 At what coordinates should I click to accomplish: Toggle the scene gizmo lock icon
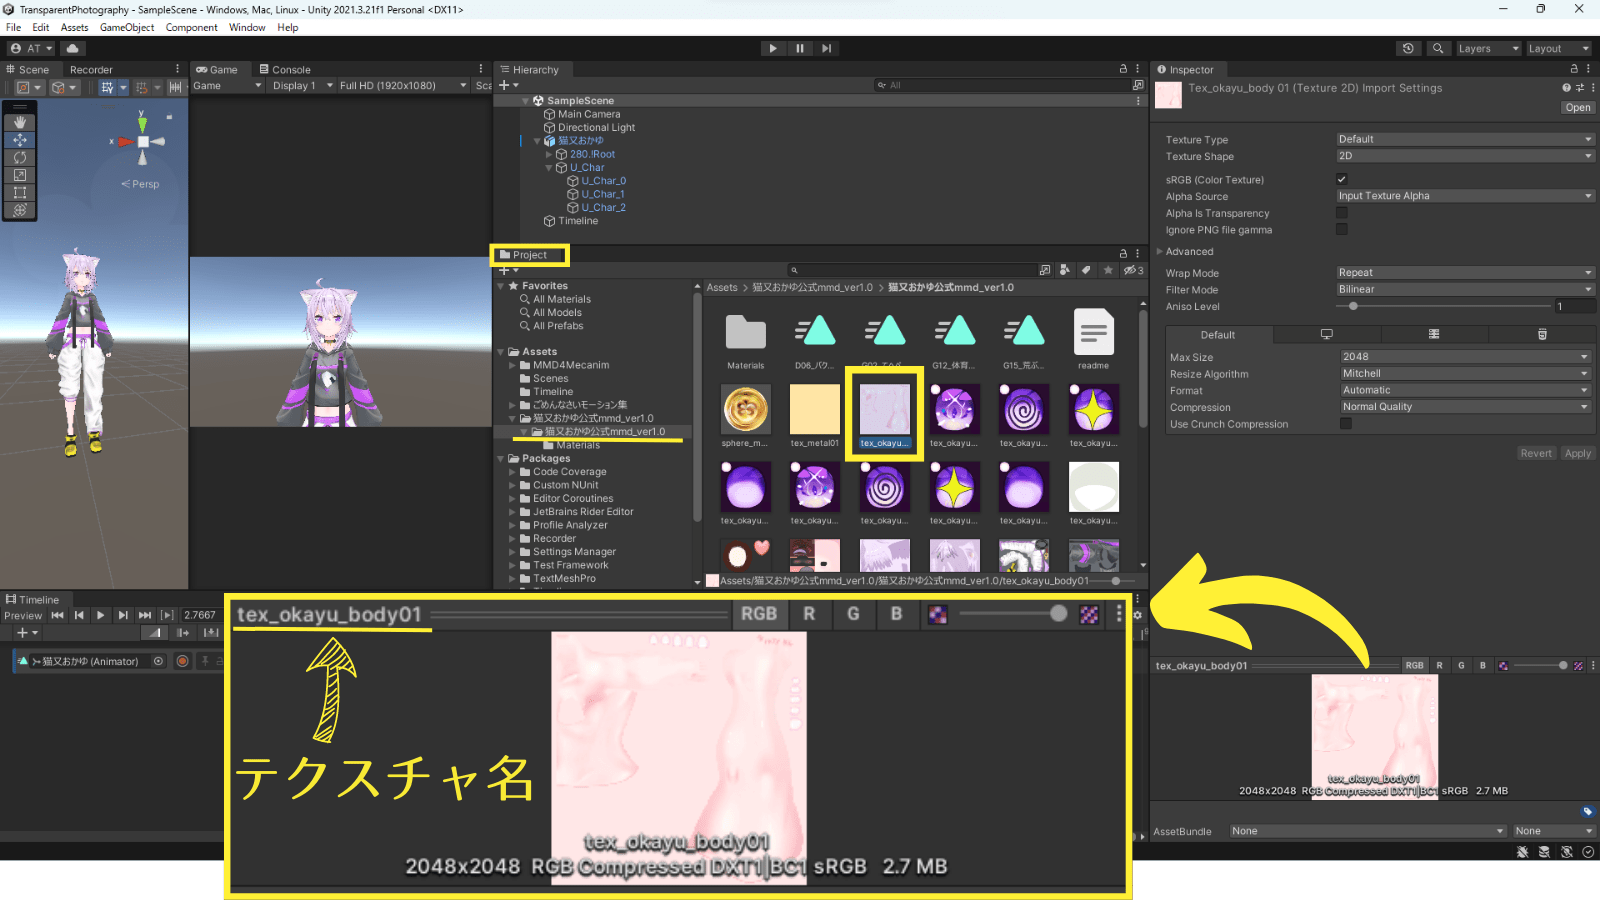170,117
